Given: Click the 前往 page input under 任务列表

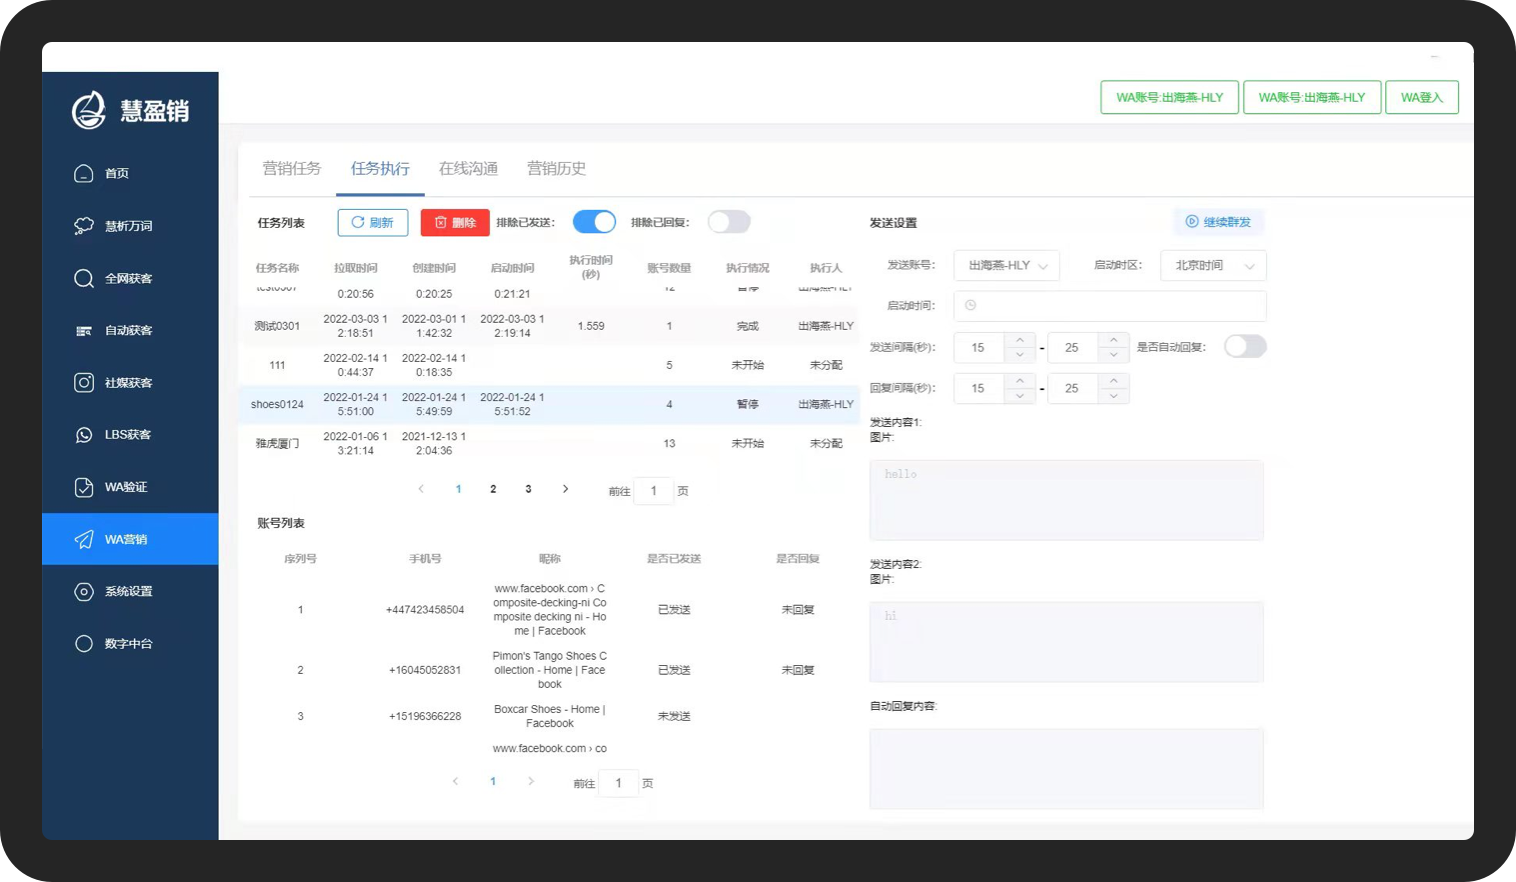Looking at the screenshot, I should pyautogui.click(x=654, y=490).
